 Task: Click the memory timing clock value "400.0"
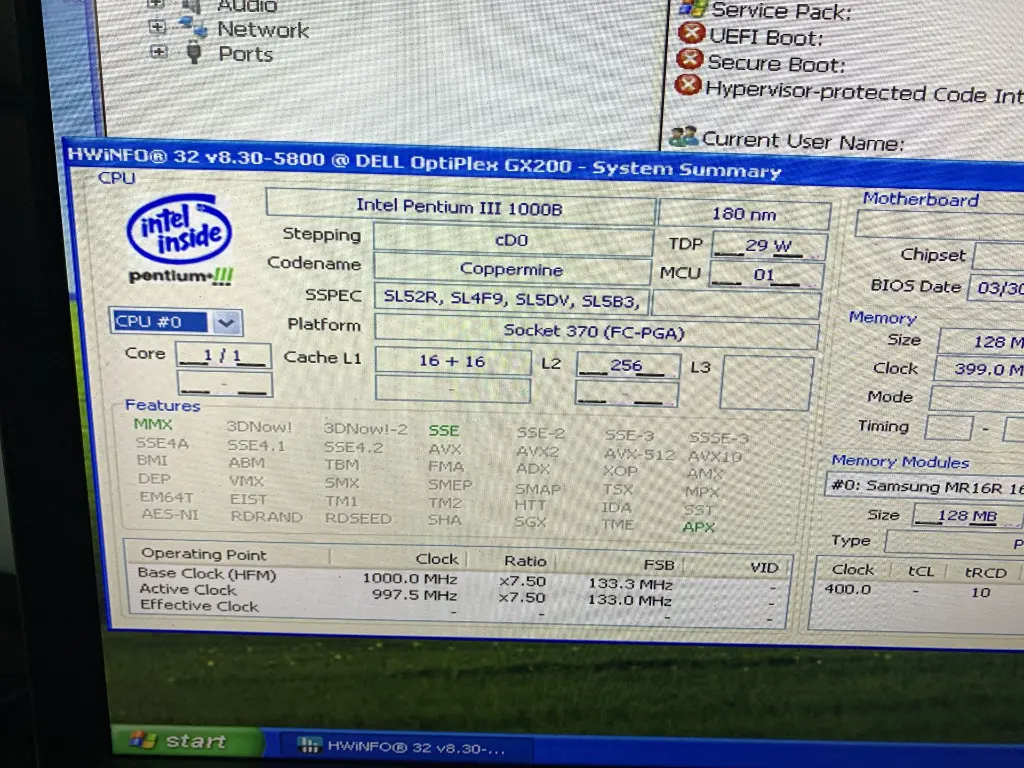point(848,589)
